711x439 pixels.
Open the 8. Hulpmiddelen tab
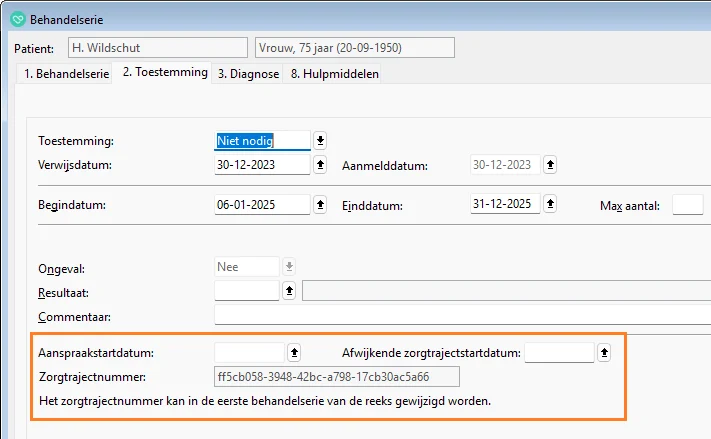tap(333, 74)
